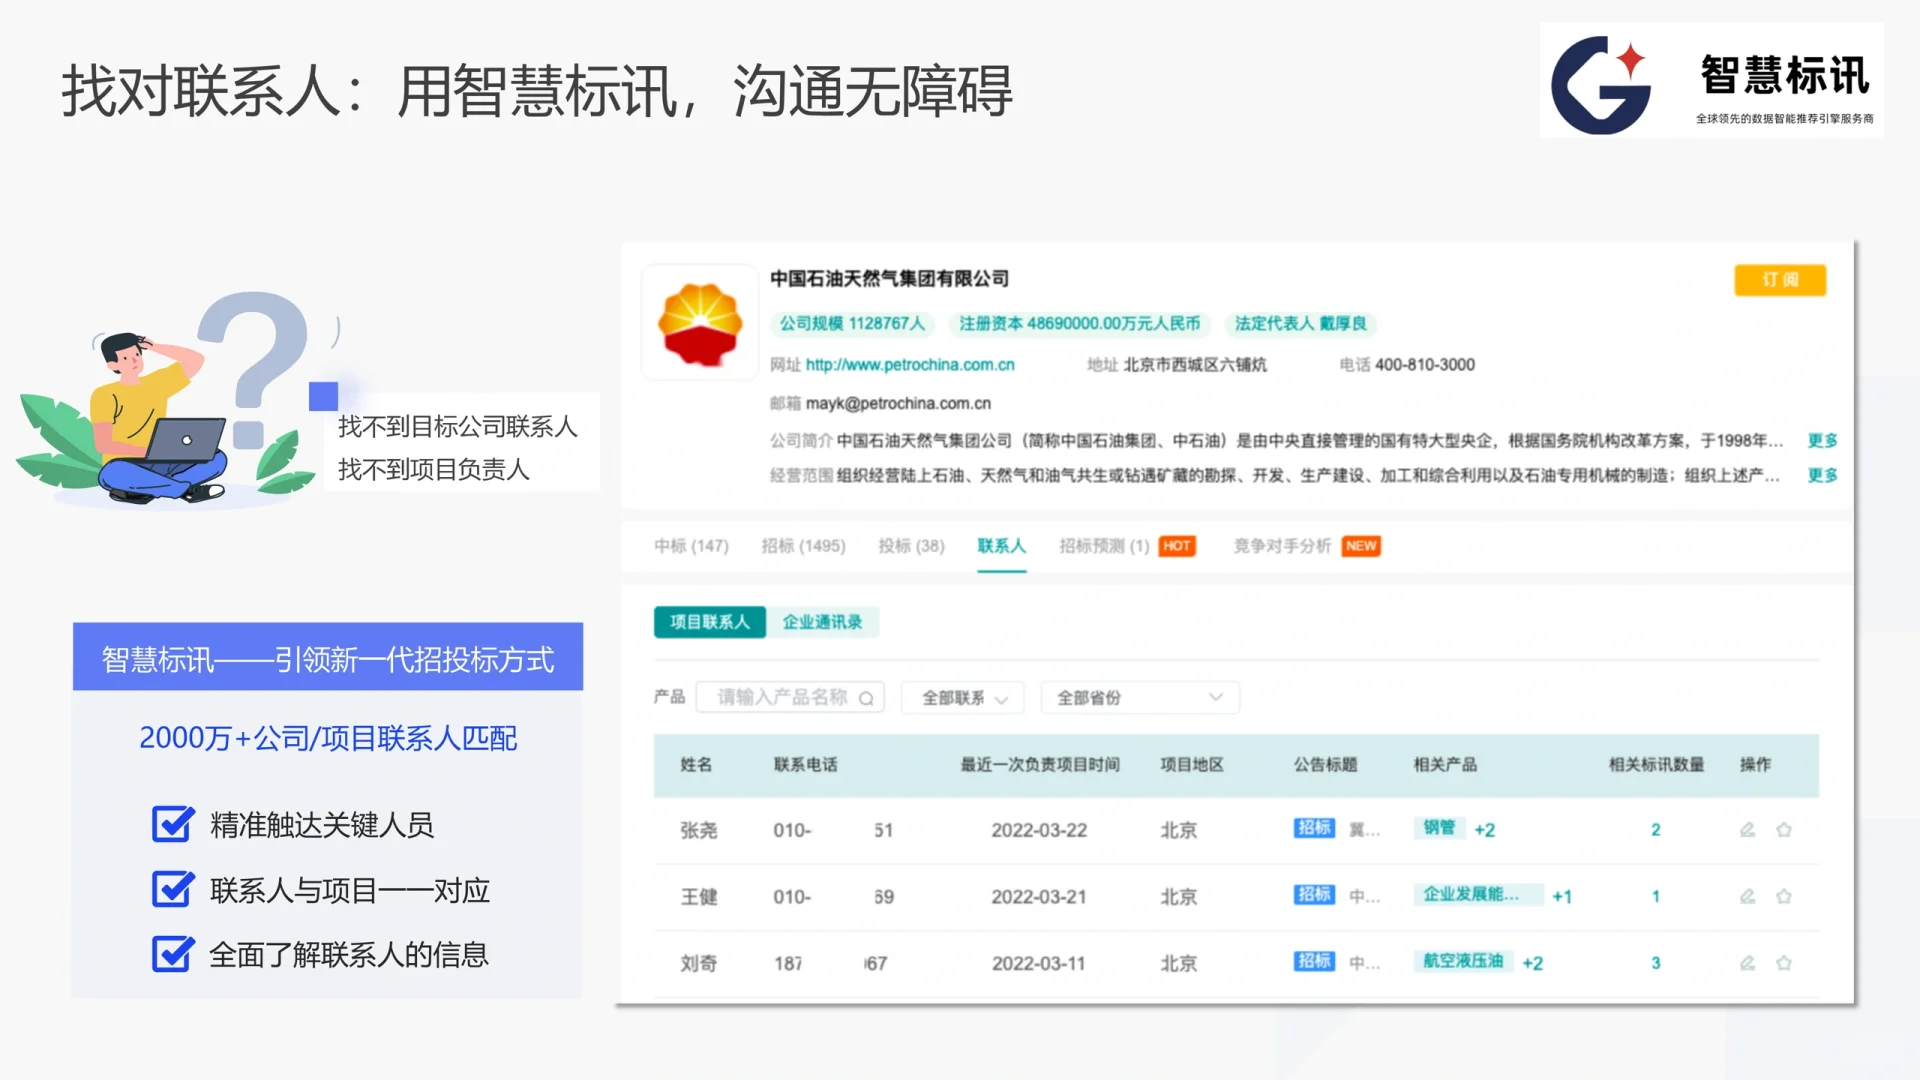Expand the 全部省份 dropdown
1920x1080 pixels.
[1139, 697]
